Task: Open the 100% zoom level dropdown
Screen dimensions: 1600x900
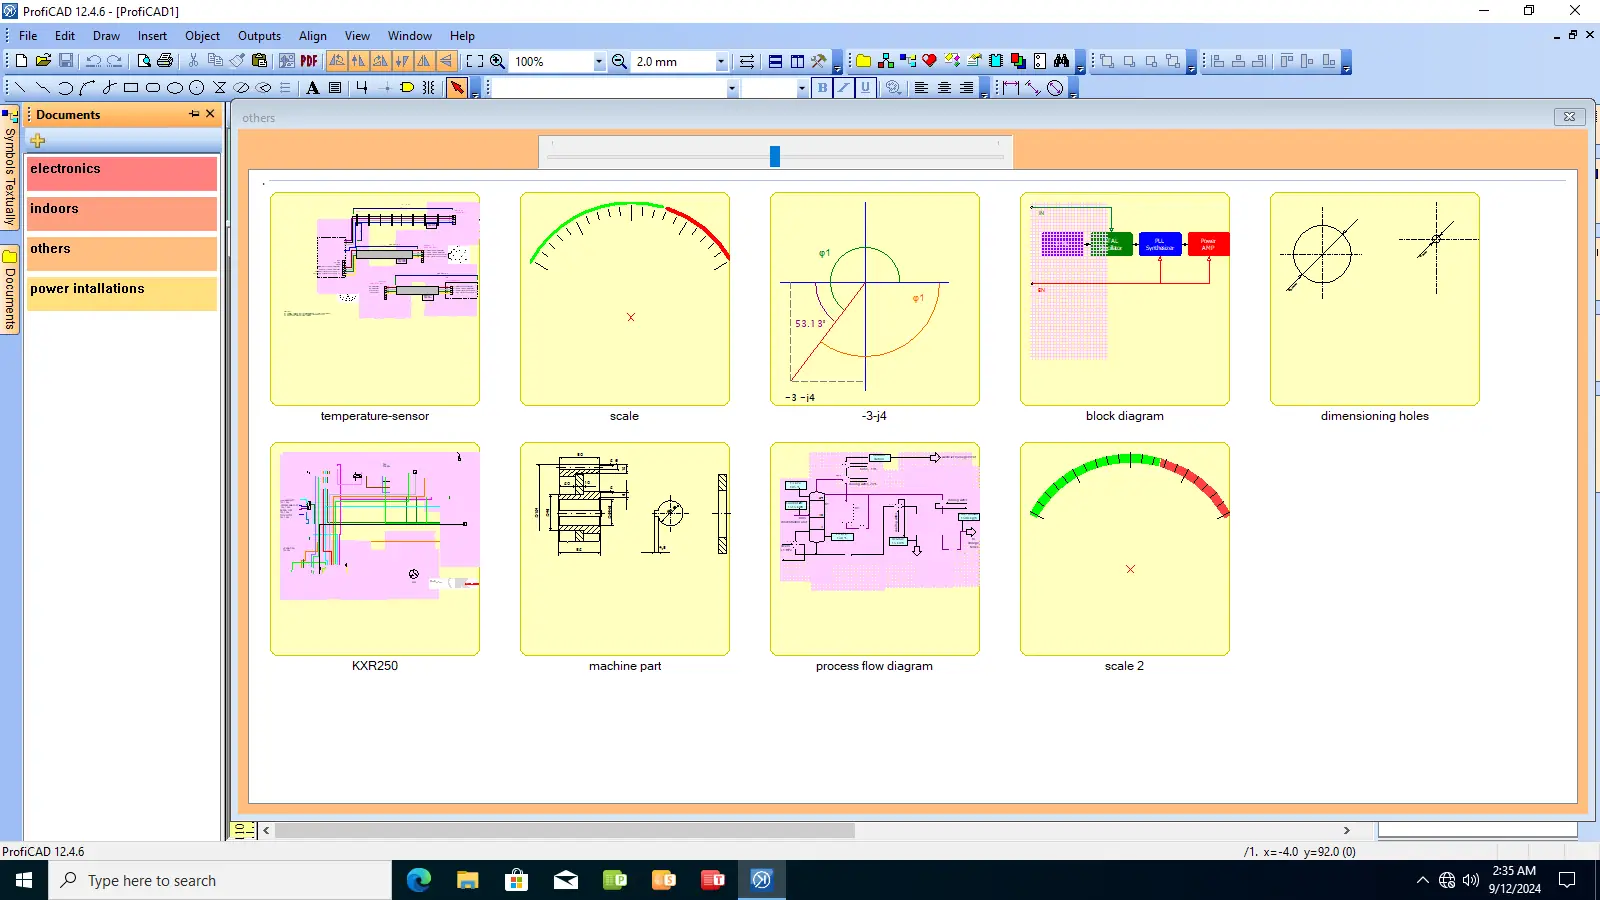Action: [599, 62]
